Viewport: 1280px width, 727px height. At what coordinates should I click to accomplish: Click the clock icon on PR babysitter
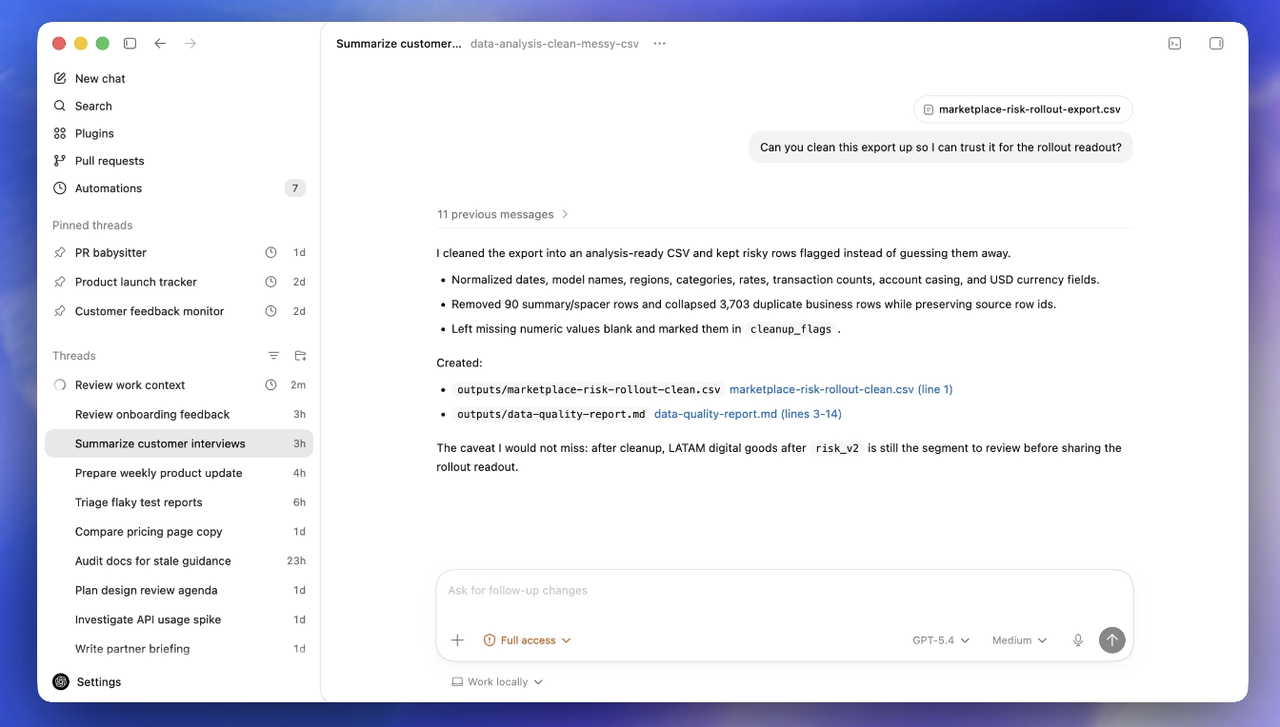pyautogui.click(x=270, y=253)
